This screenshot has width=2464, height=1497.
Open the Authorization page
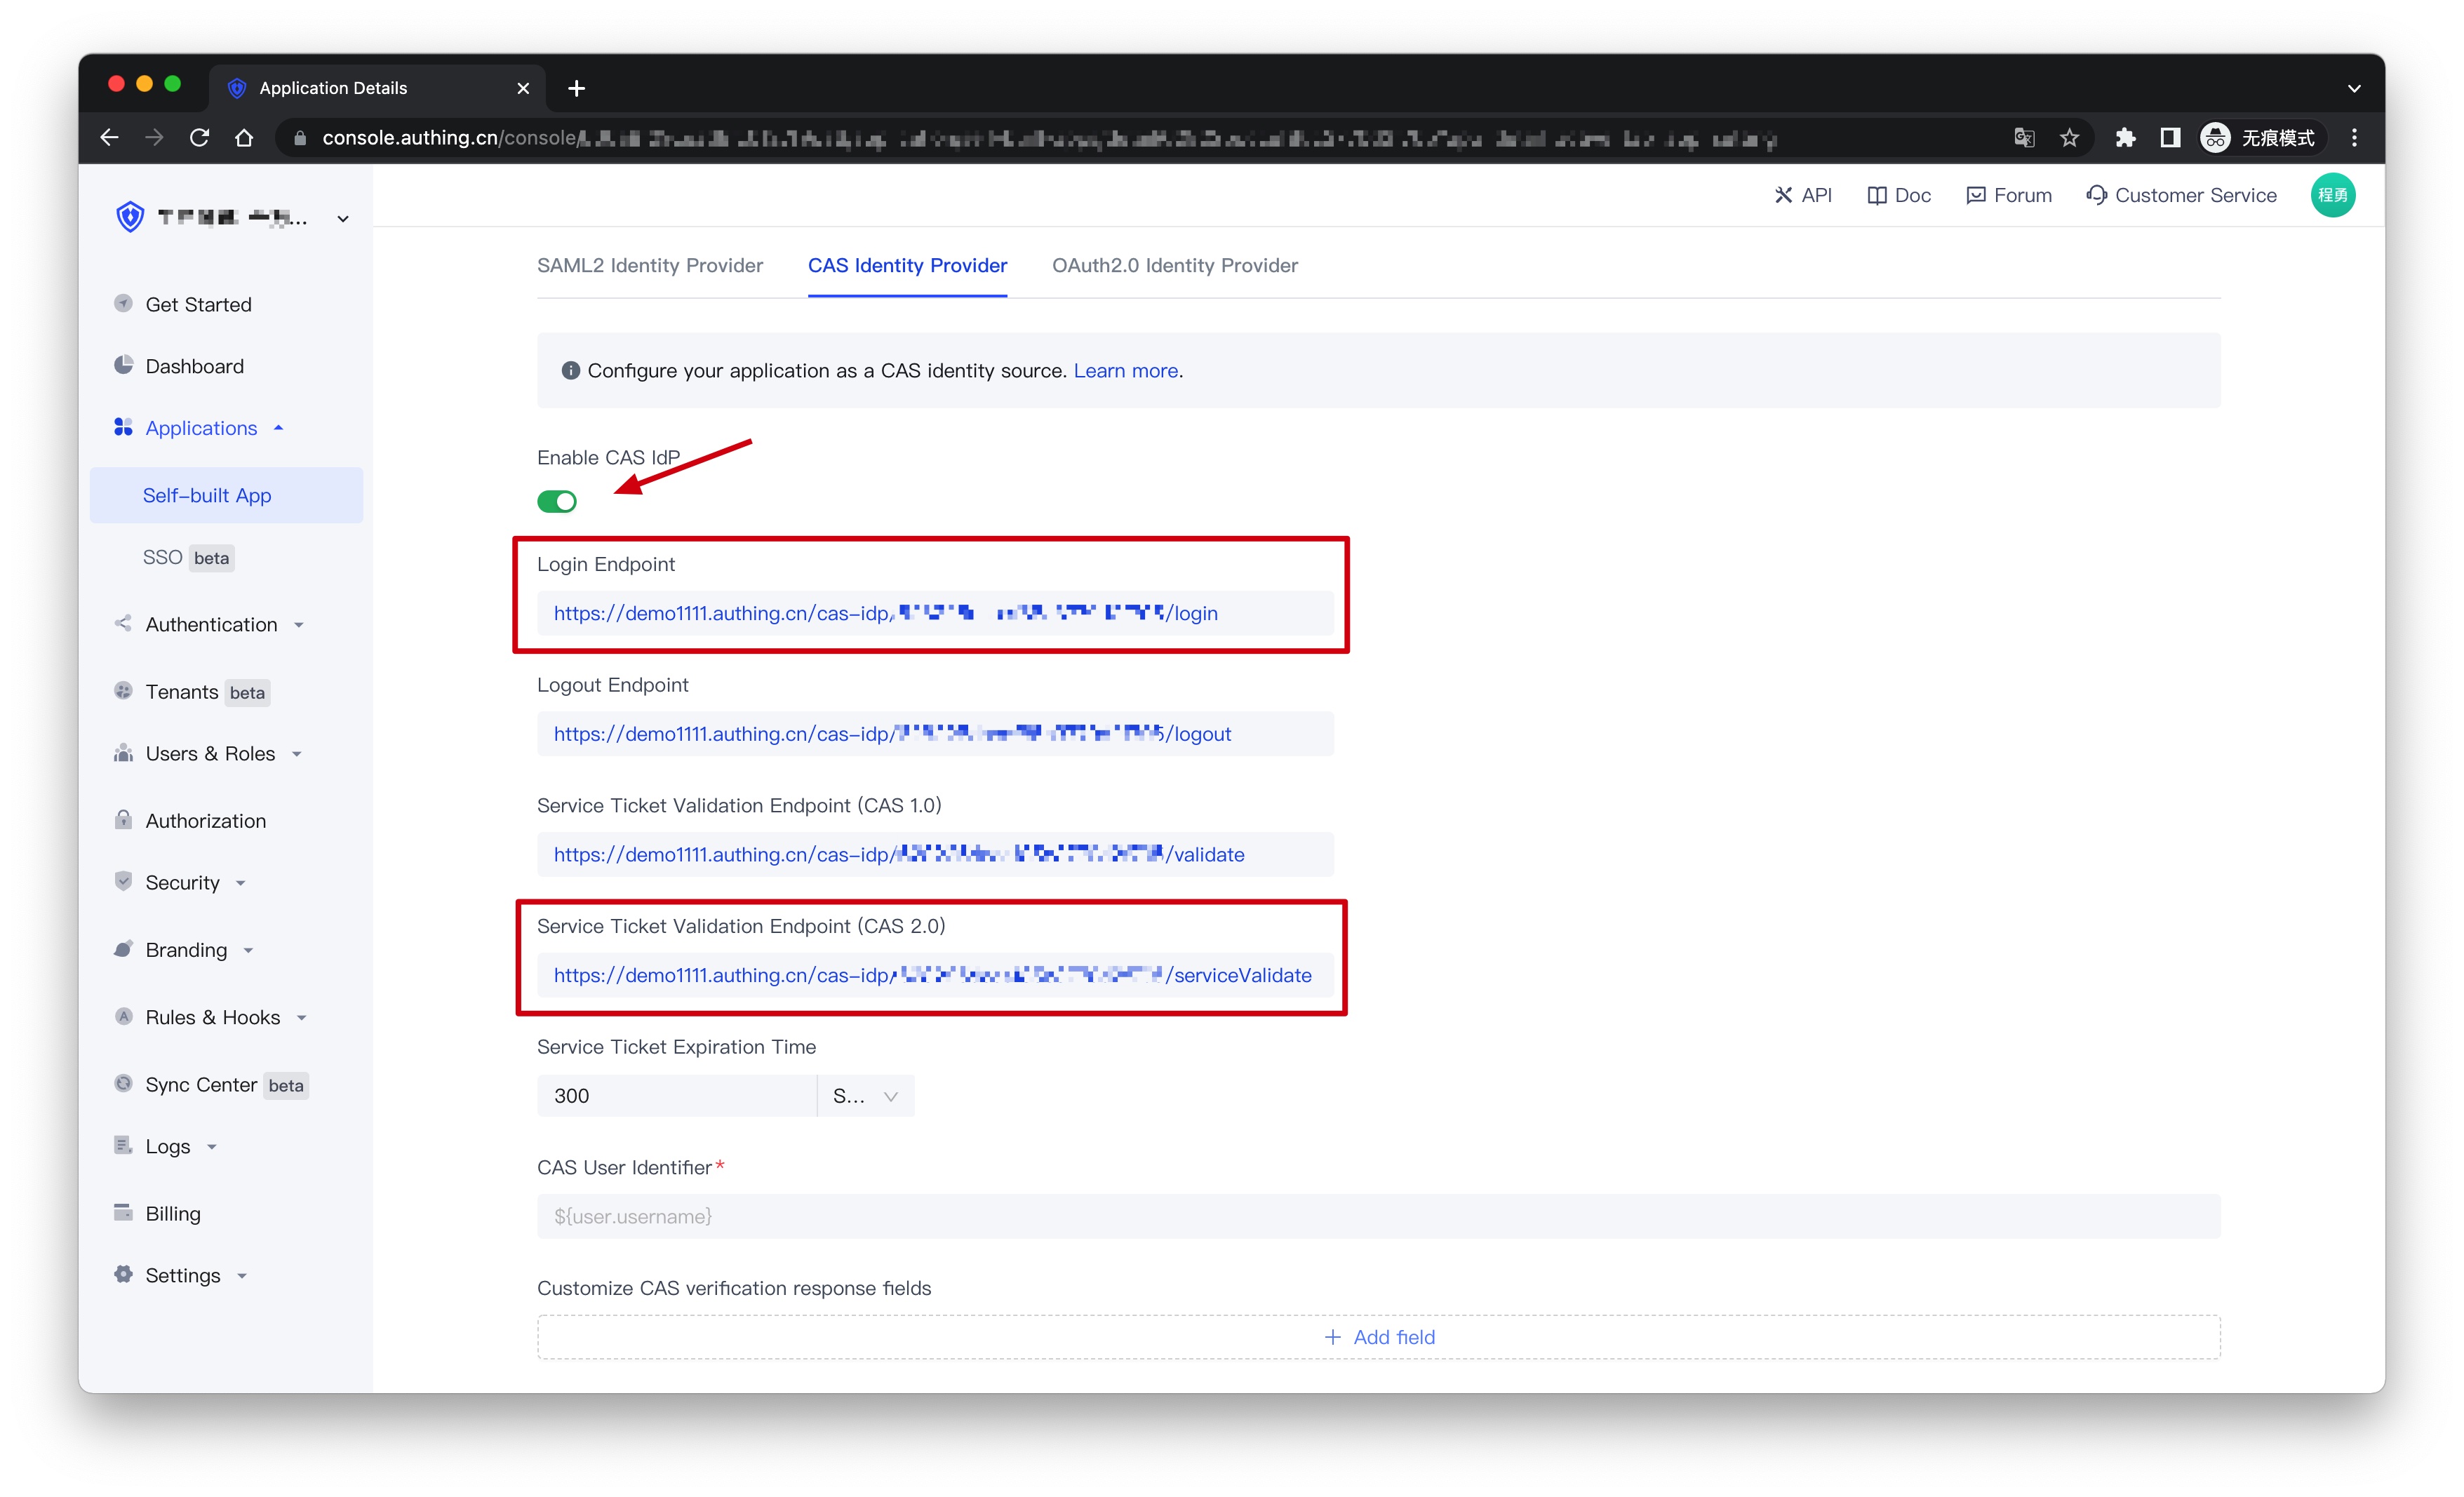tap(205, 820)
